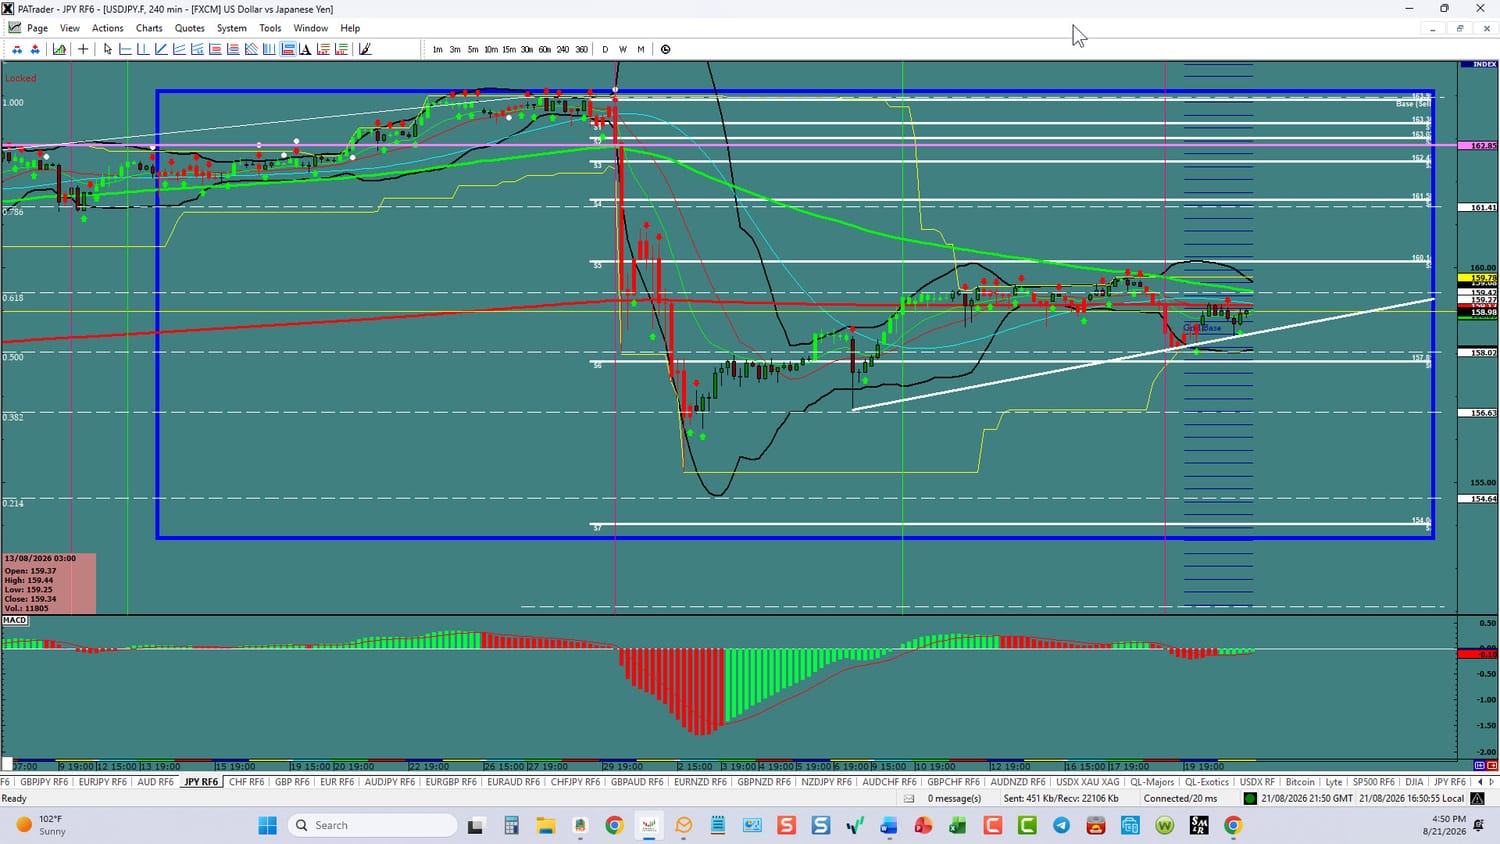
Task: Click the OHLC data box for 13/08/2026
Action: click(x=49, y=583)
